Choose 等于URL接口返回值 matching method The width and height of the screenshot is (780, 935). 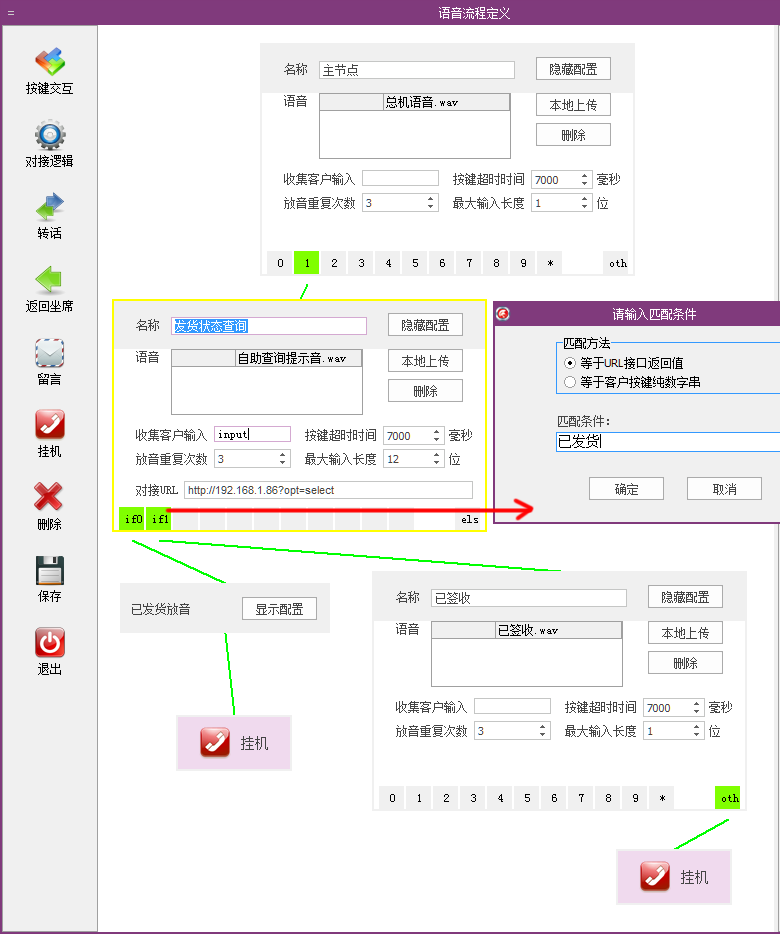[623, 363]
